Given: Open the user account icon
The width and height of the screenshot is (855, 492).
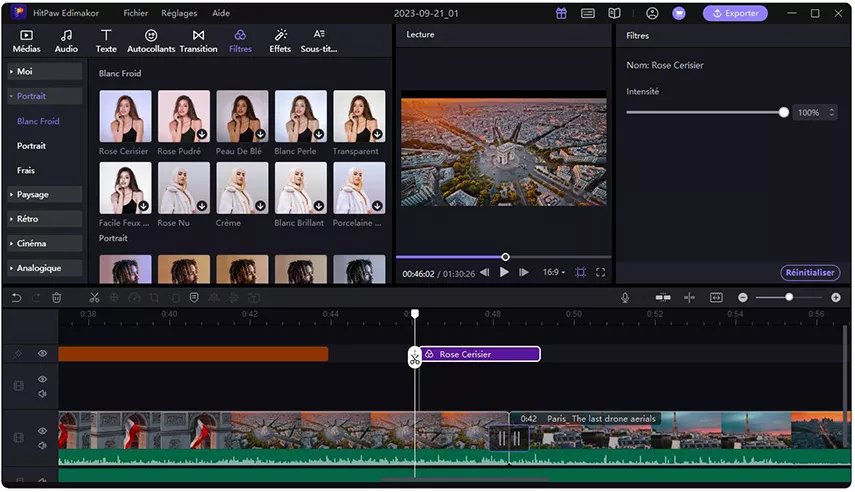Looking at the screenshot, I should tap(652, 14).
